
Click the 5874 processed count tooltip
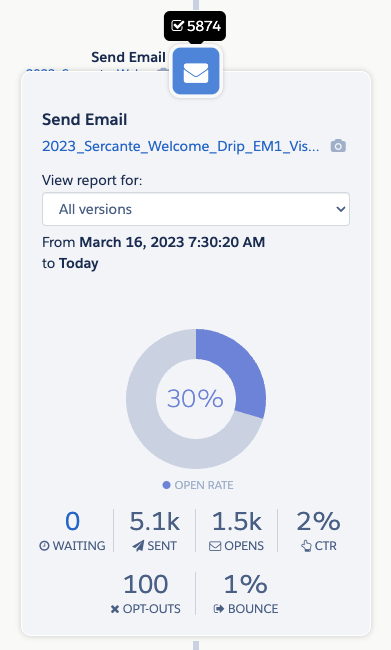coord(195,26)
